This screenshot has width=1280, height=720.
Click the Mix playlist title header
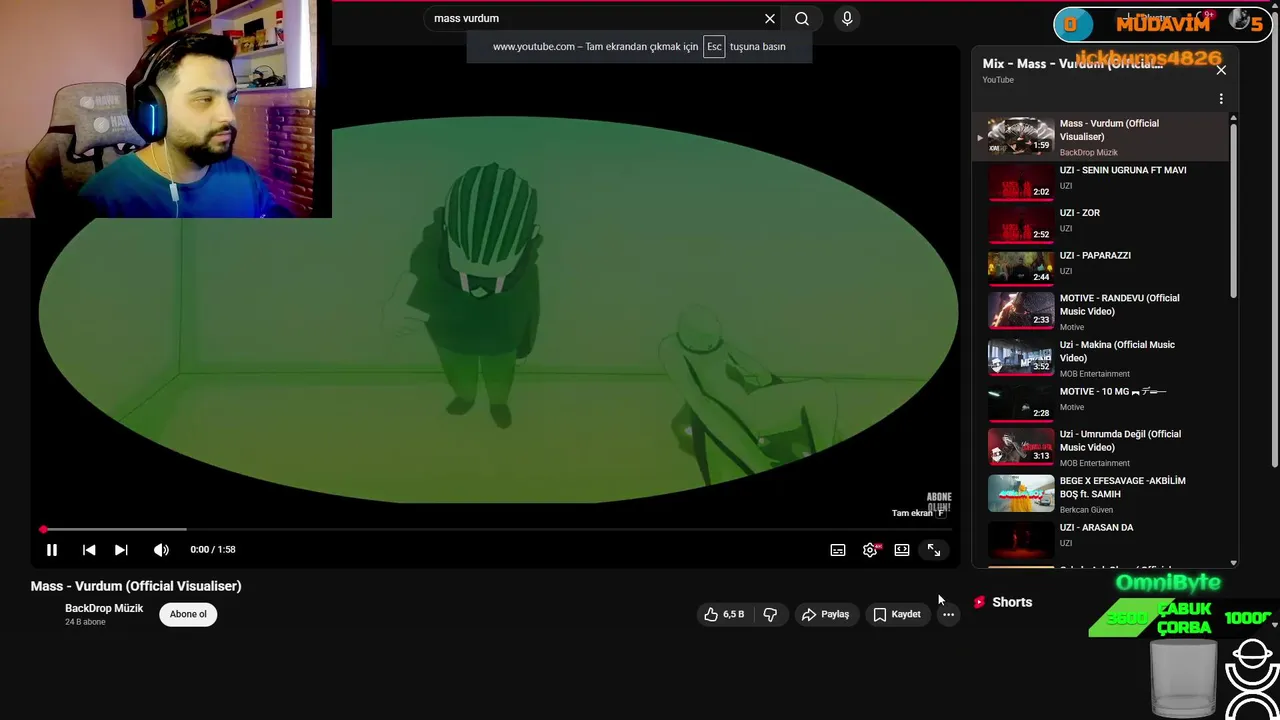[x=1073, y=64]
